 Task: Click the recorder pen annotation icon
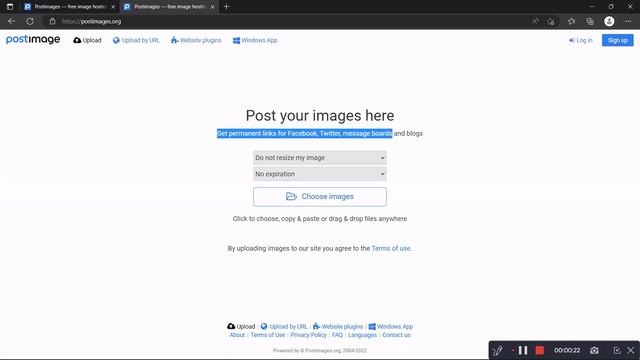[x=497, y=350]
